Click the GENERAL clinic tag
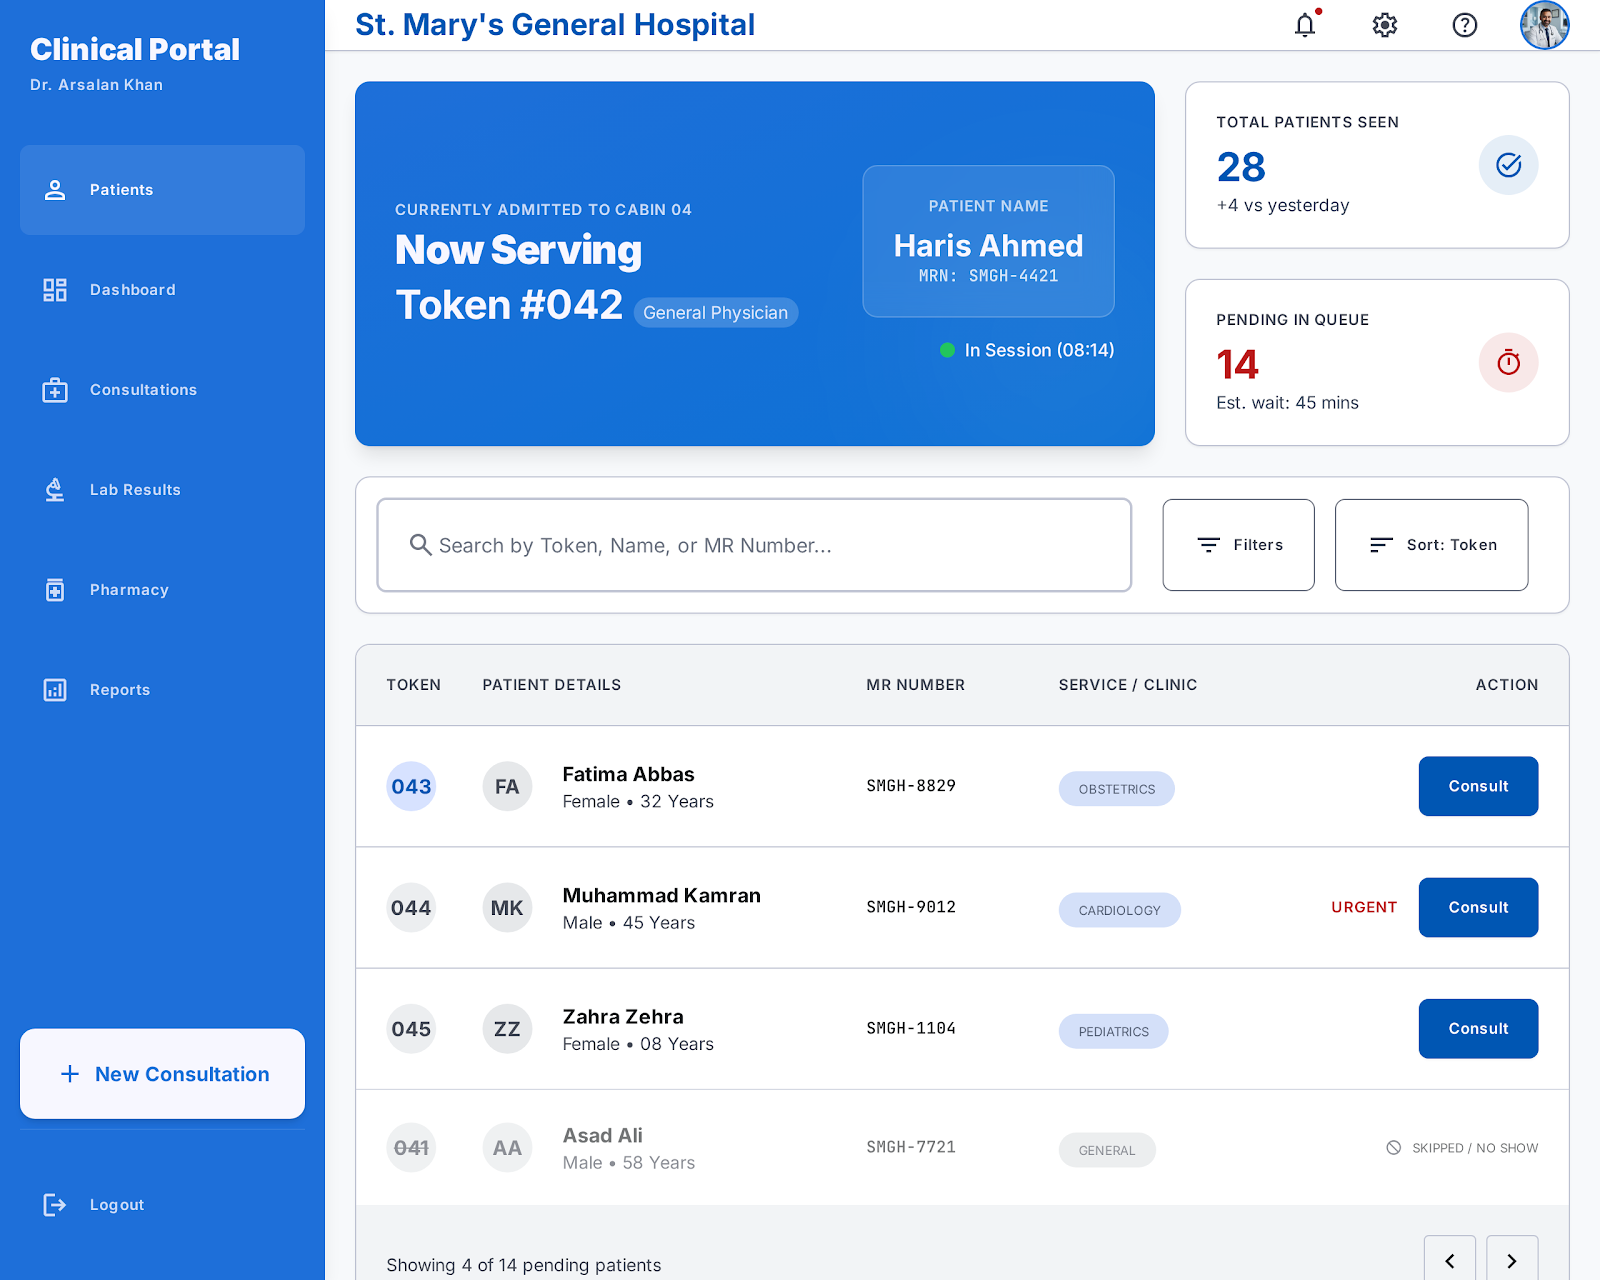This screenshot has height=1280, width=1600. (x=1107, y=1150)
